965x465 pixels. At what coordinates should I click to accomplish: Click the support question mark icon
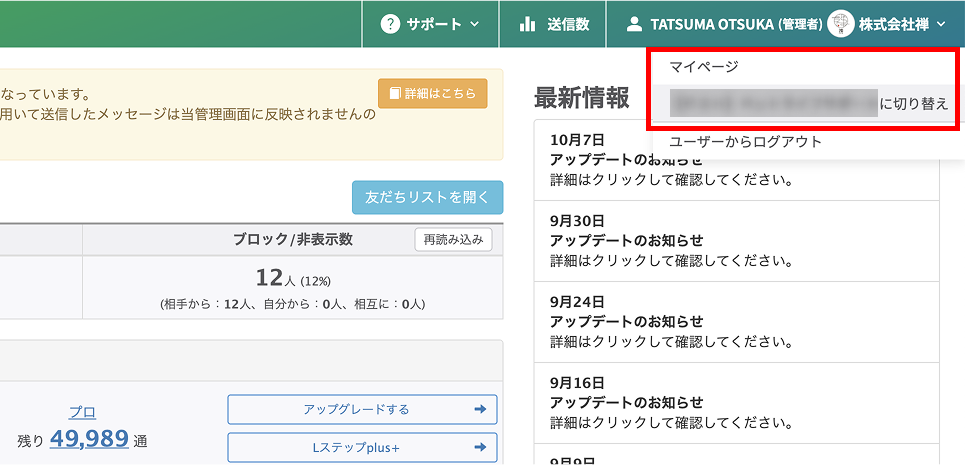[x=390, y=24]
